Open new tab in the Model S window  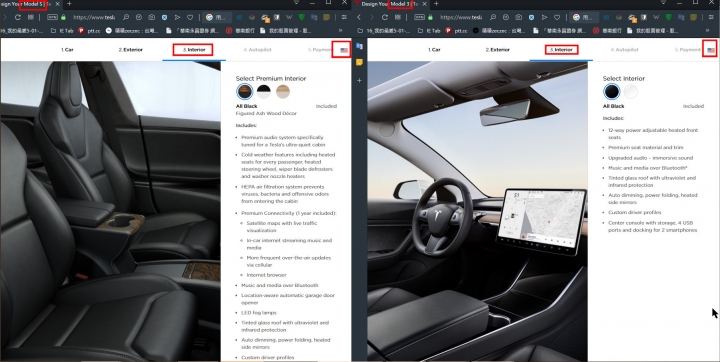(69, 4)
